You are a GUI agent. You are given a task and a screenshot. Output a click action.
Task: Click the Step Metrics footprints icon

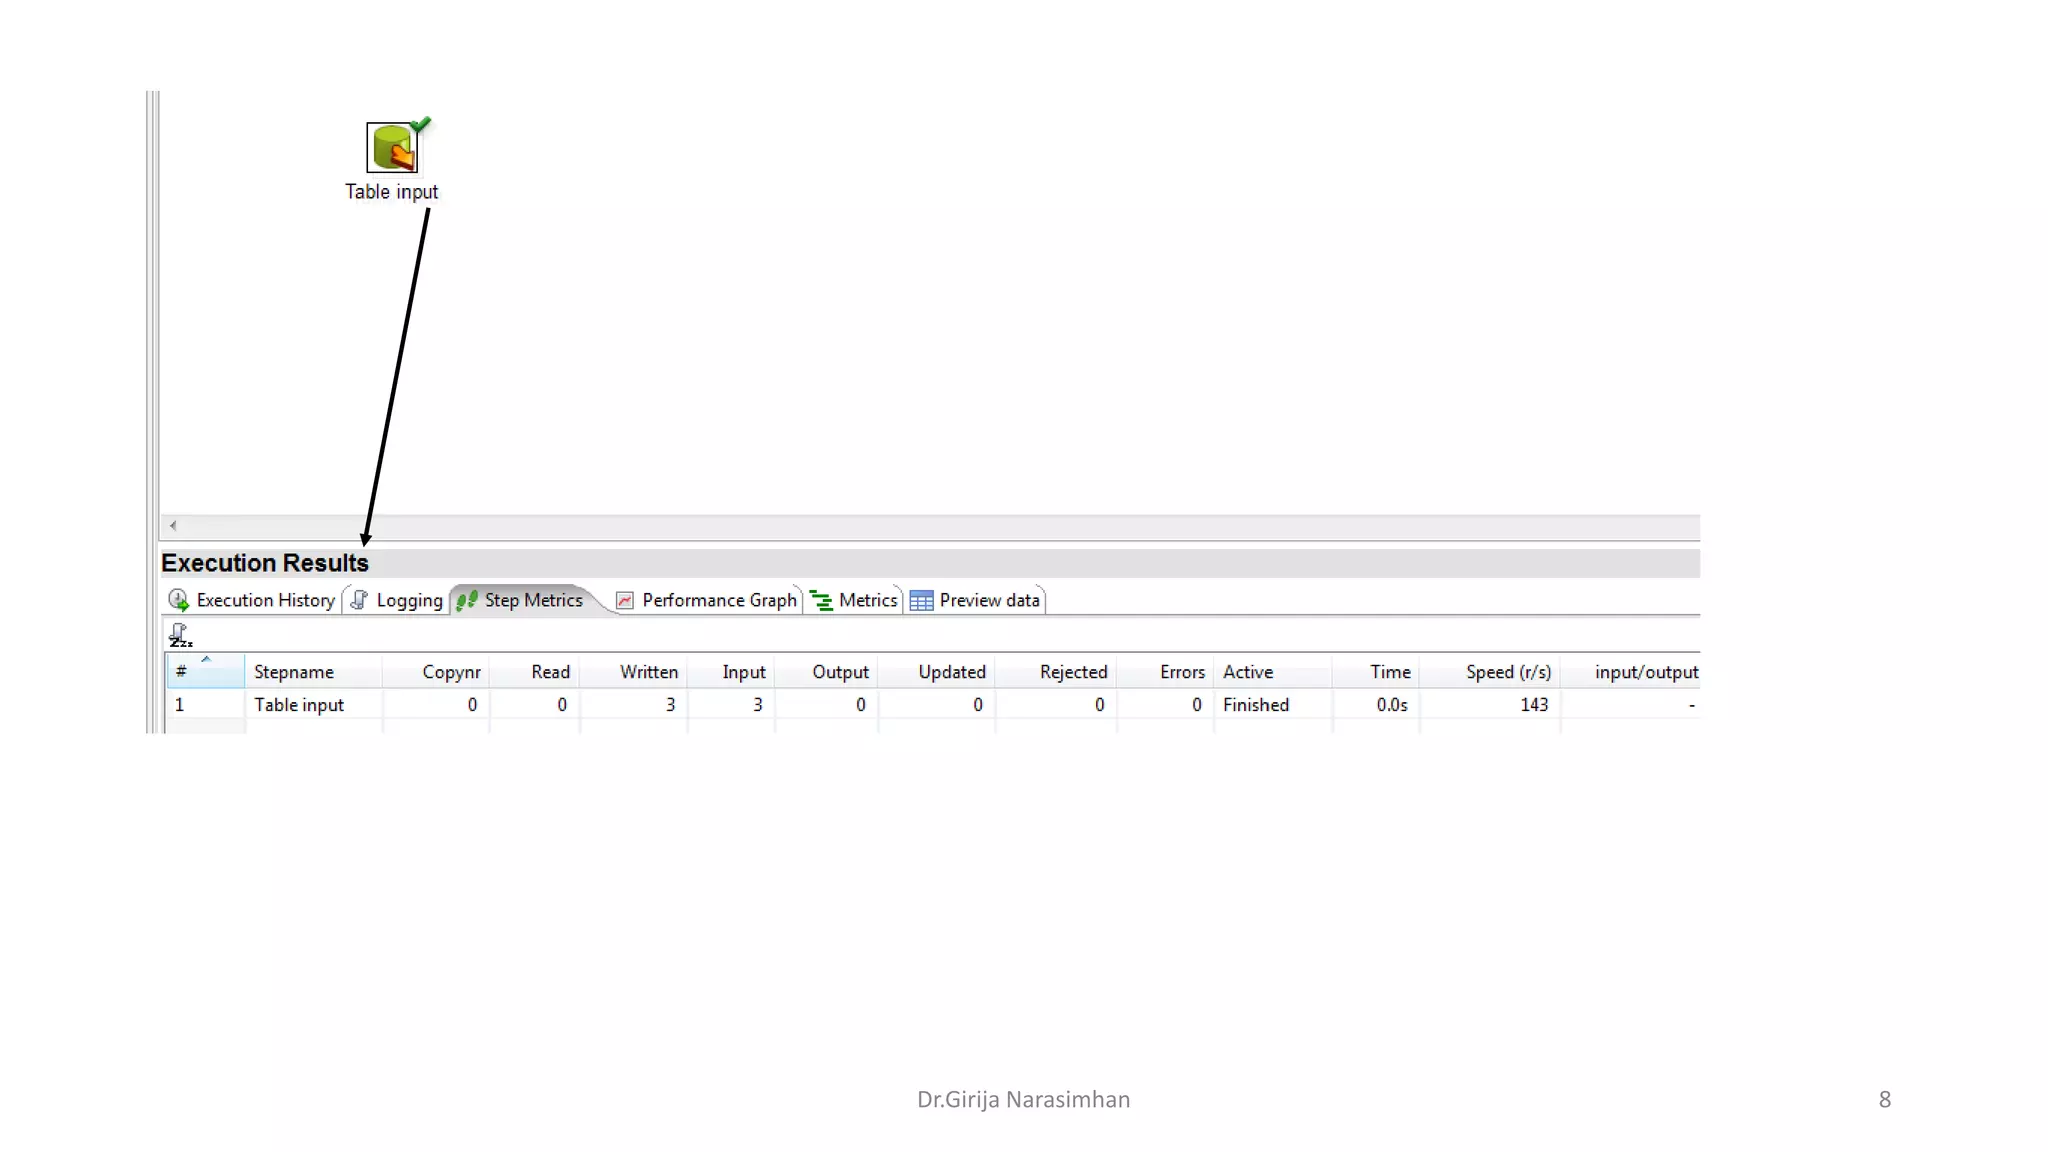[466, 600]
